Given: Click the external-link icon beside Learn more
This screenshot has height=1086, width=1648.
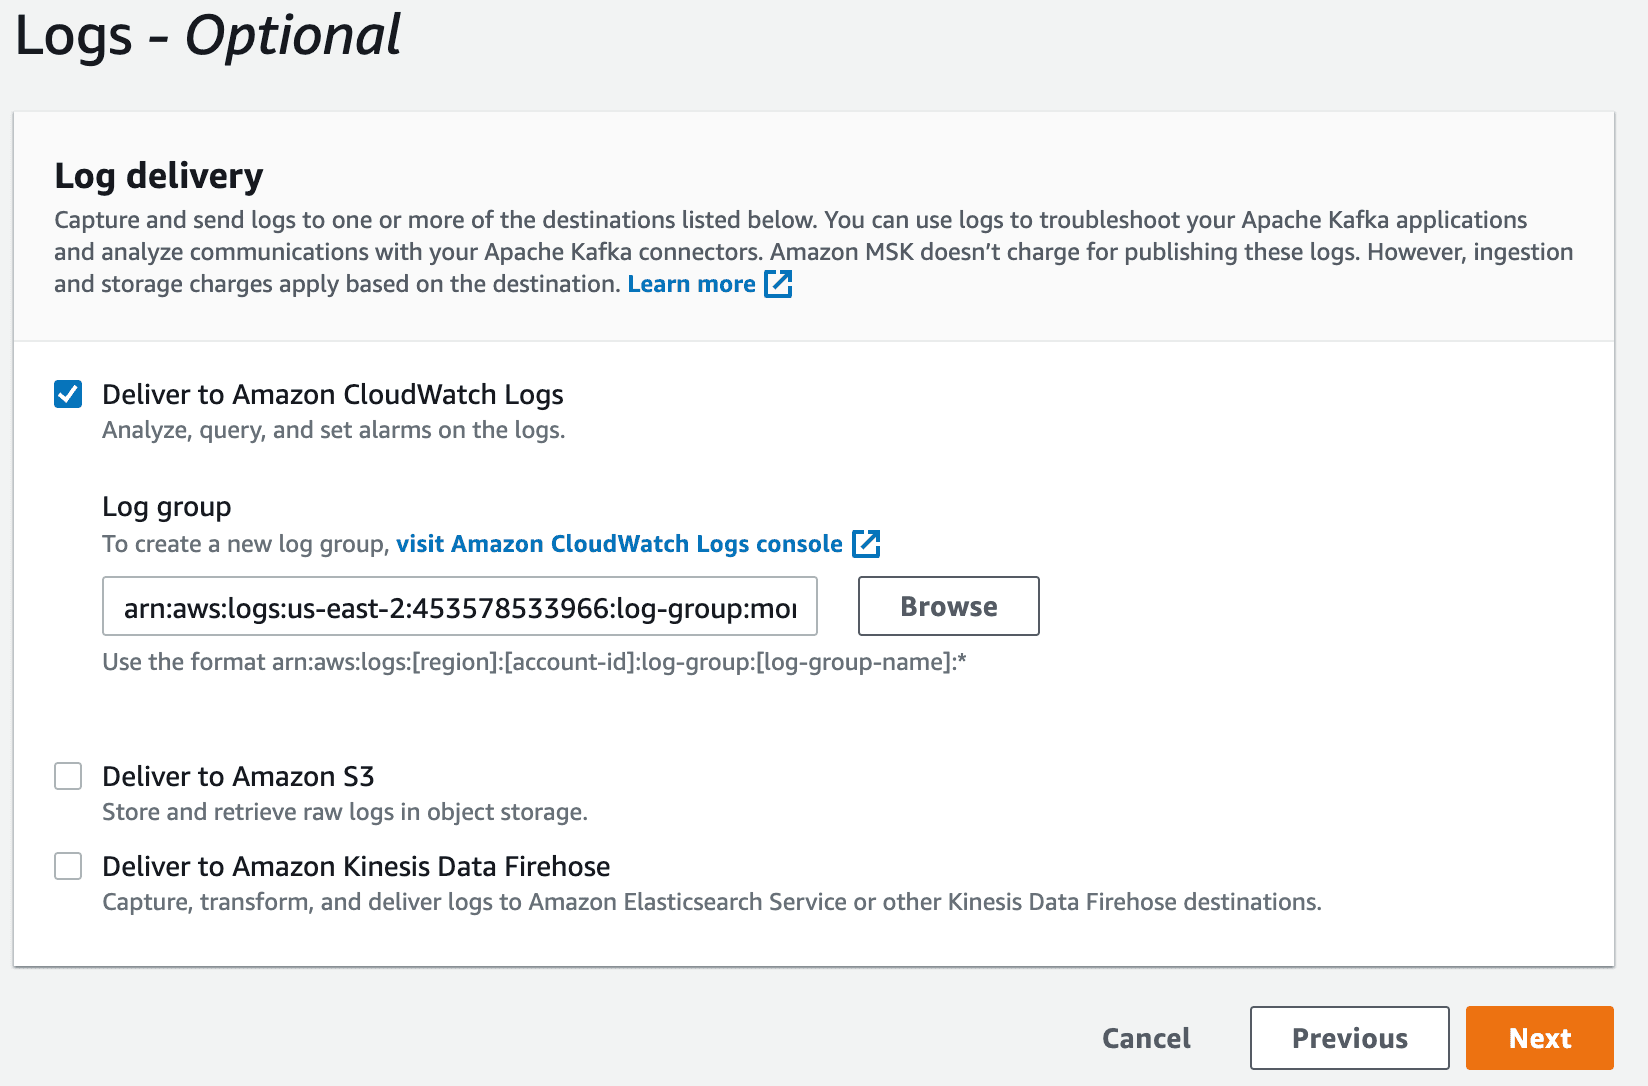Looking at the screenshot, I should click(778, 284).
